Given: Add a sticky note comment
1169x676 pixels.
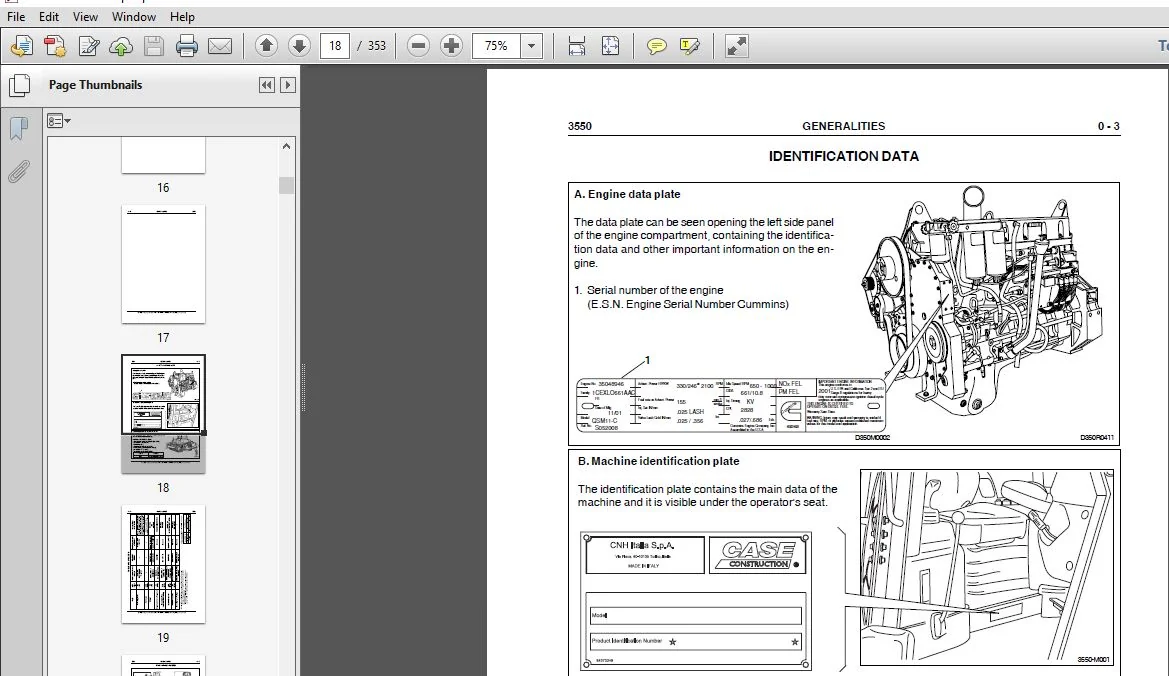Looking at the screenshot, I should (x=657, y=46).
